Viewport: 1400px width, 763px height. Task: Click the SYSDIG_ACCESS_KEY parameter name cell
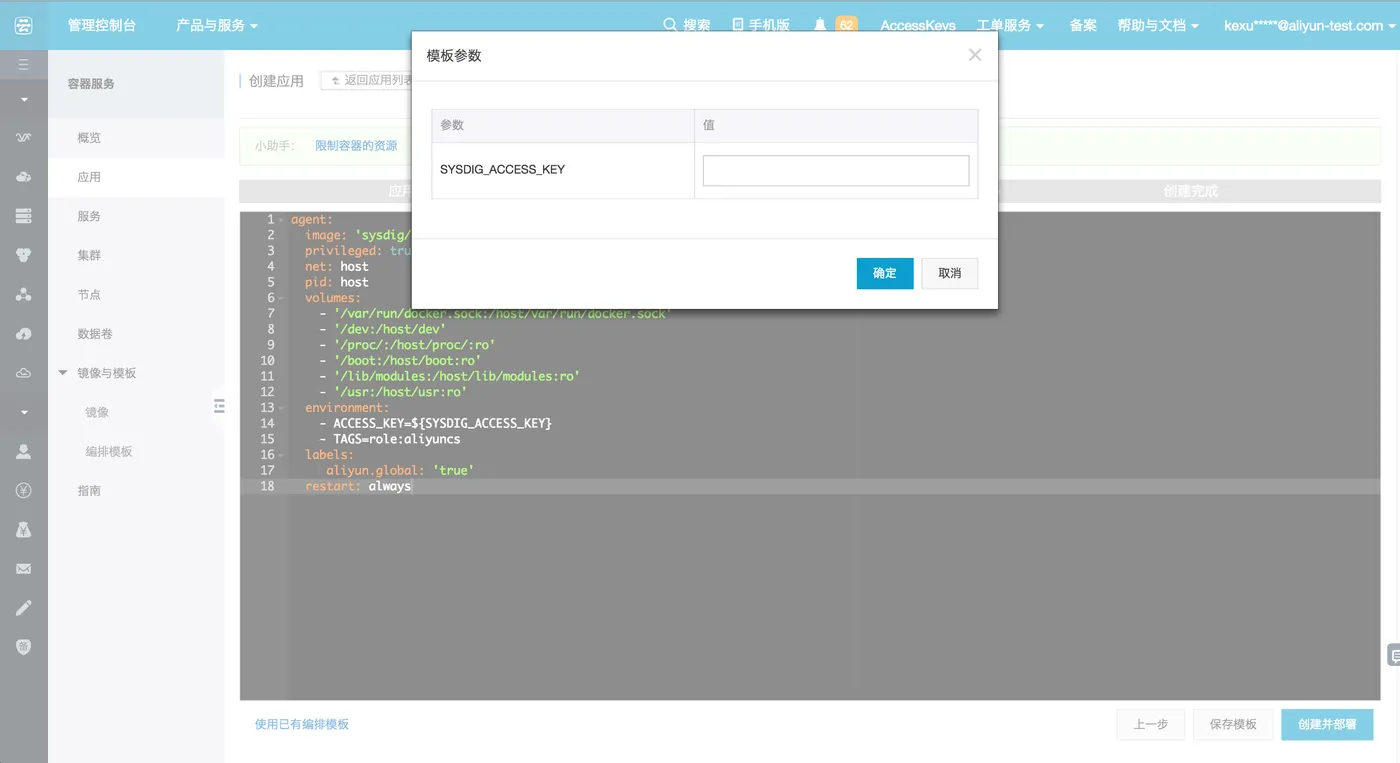pos(563,170)
